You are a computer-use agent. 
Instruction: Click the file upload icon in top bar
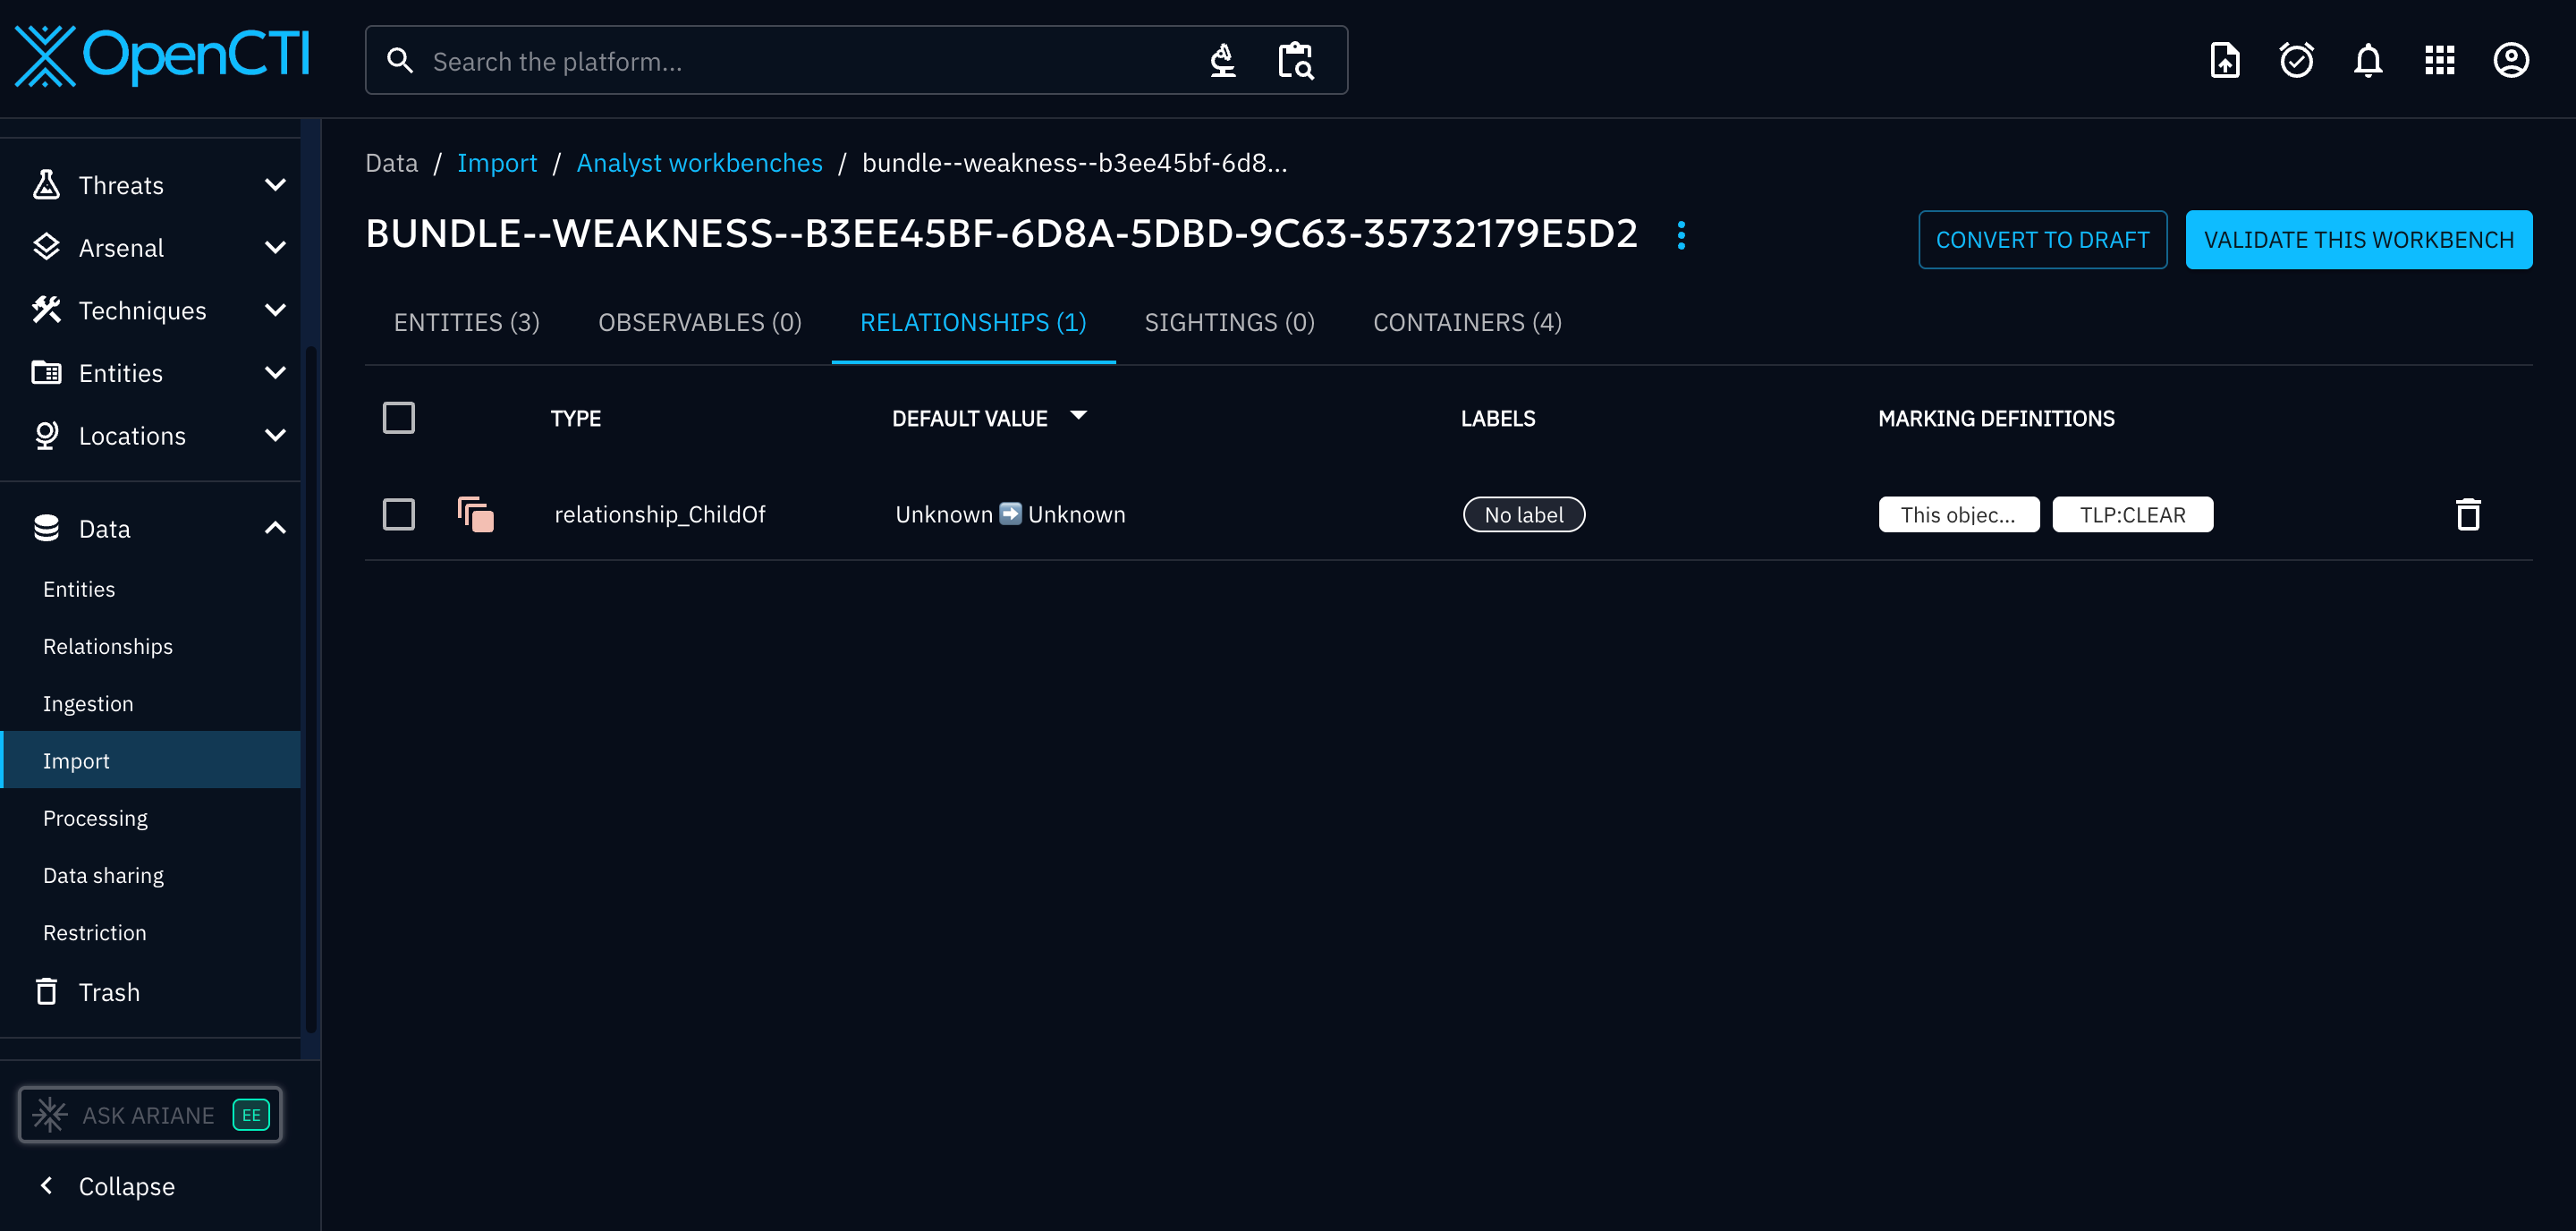point(2224,61)
